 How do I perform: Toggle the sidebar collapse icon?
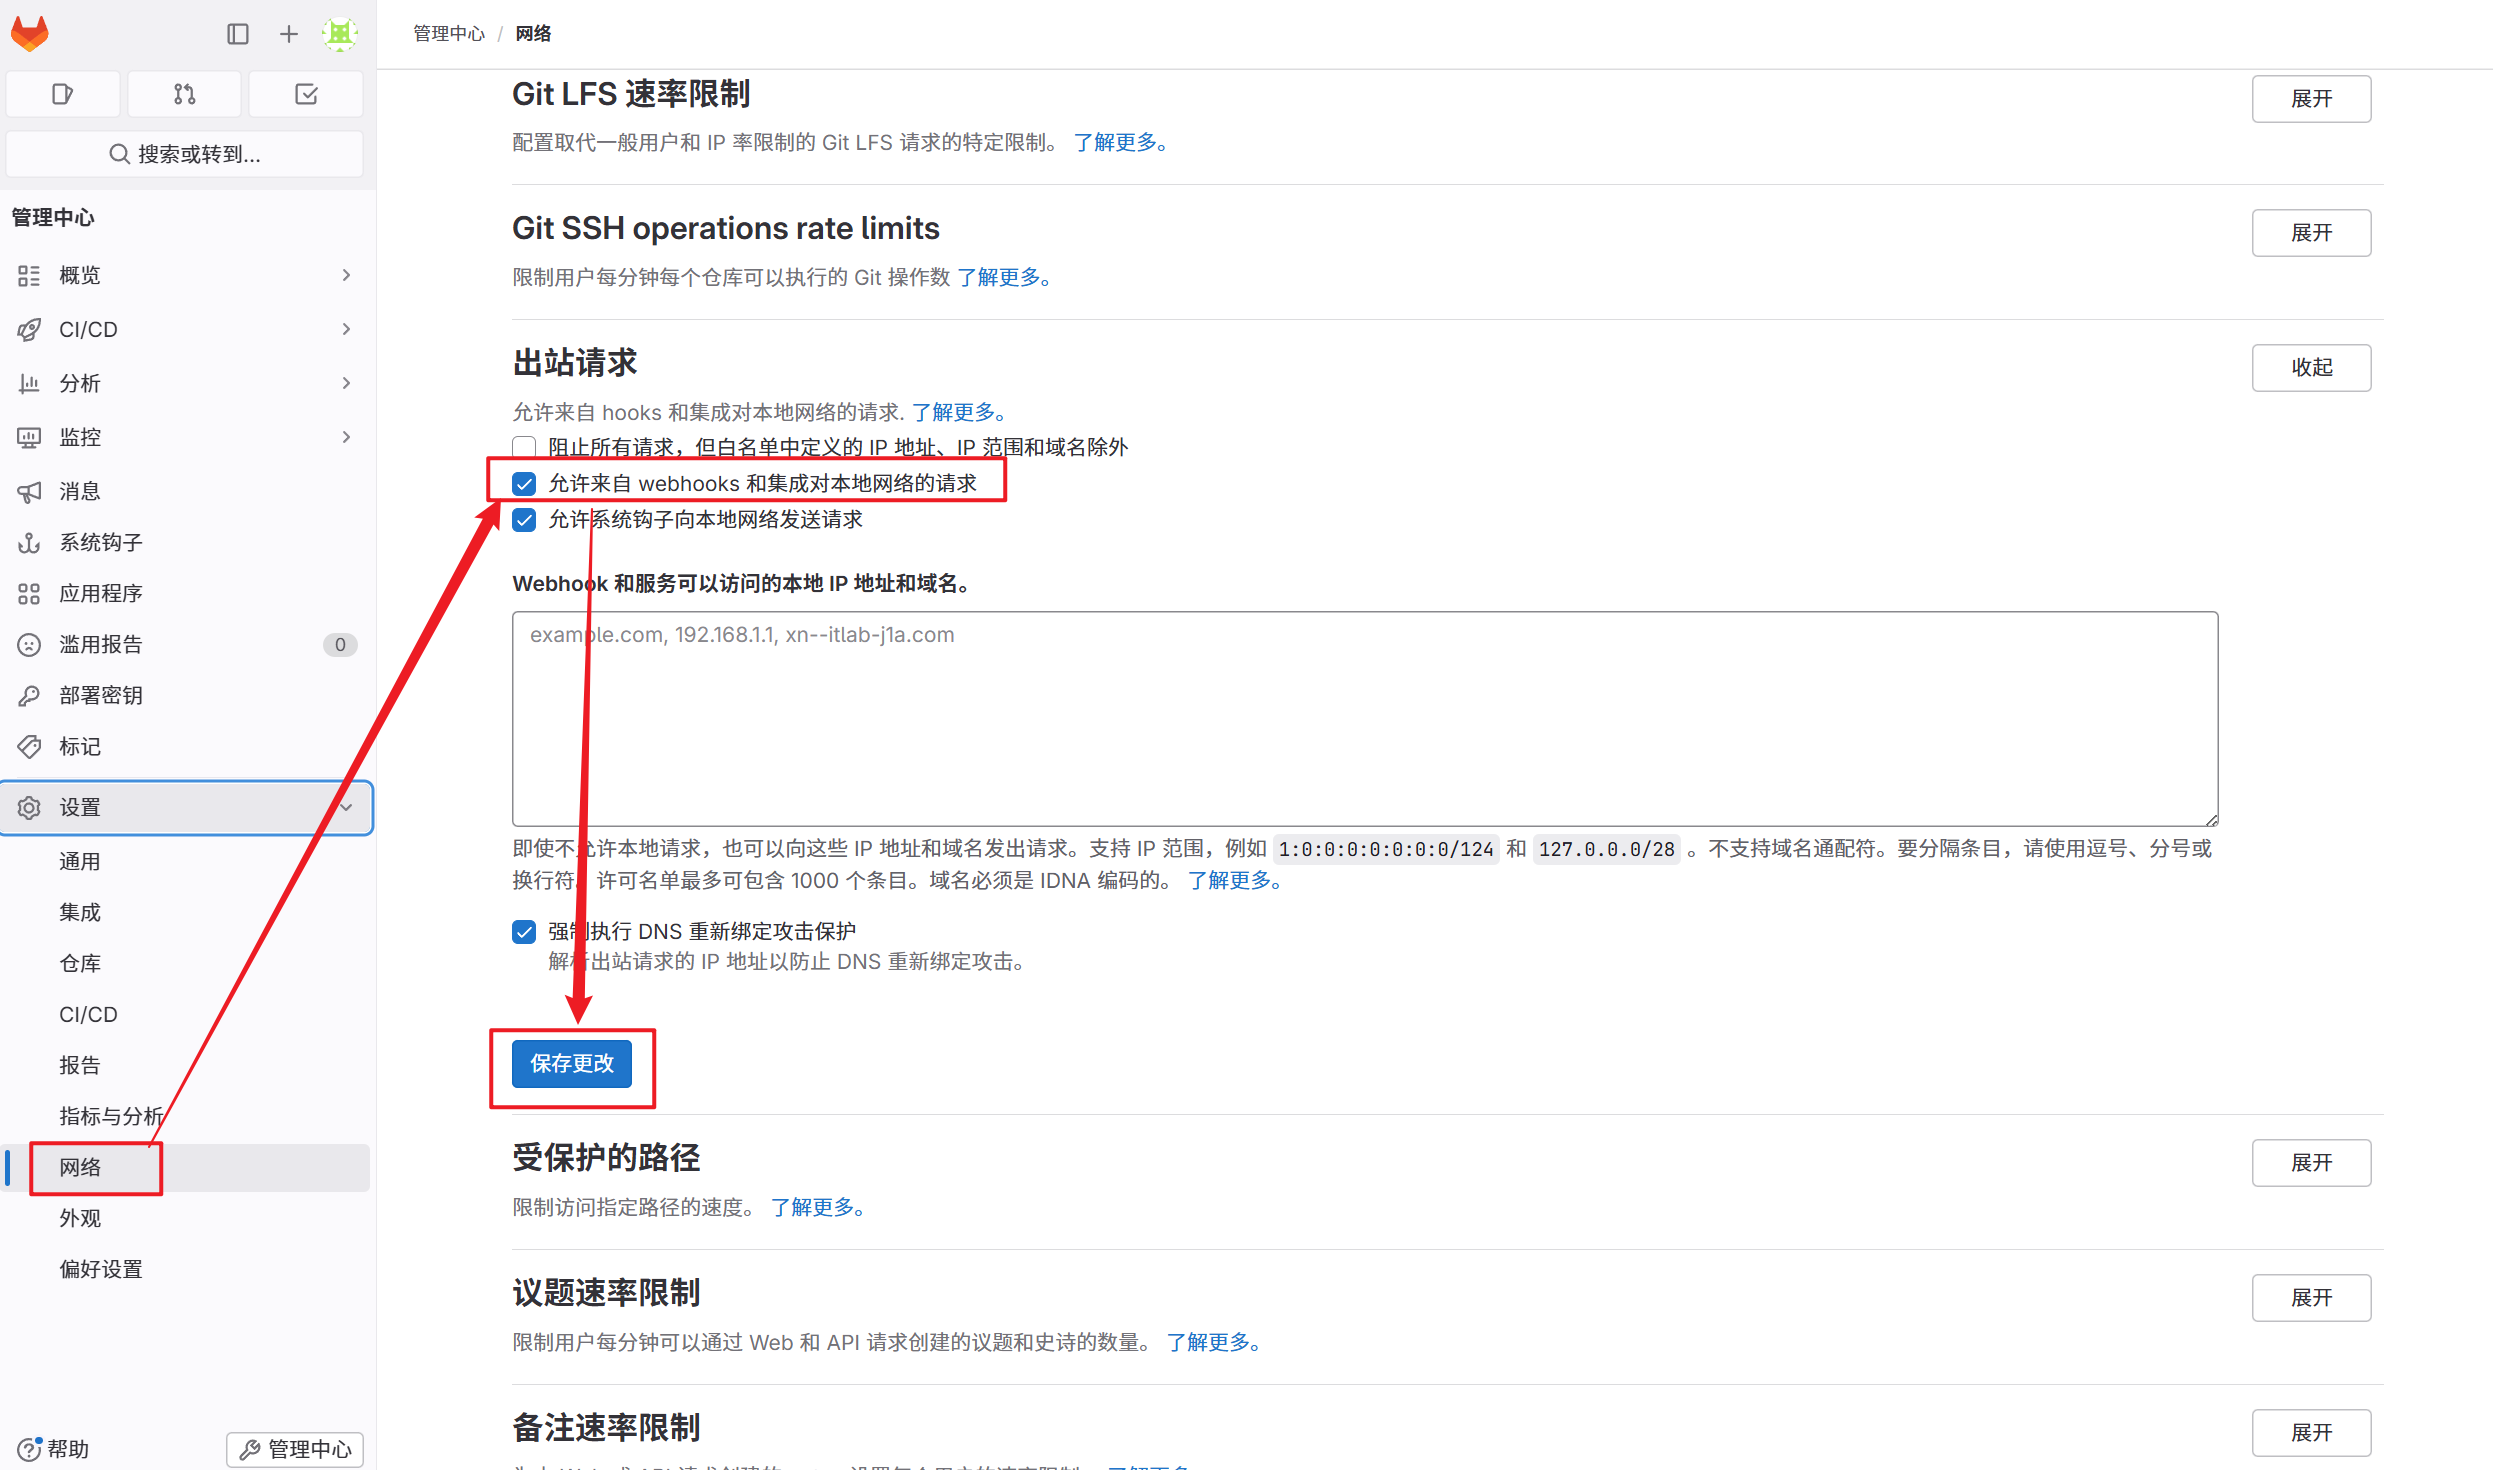pos(238,34)
